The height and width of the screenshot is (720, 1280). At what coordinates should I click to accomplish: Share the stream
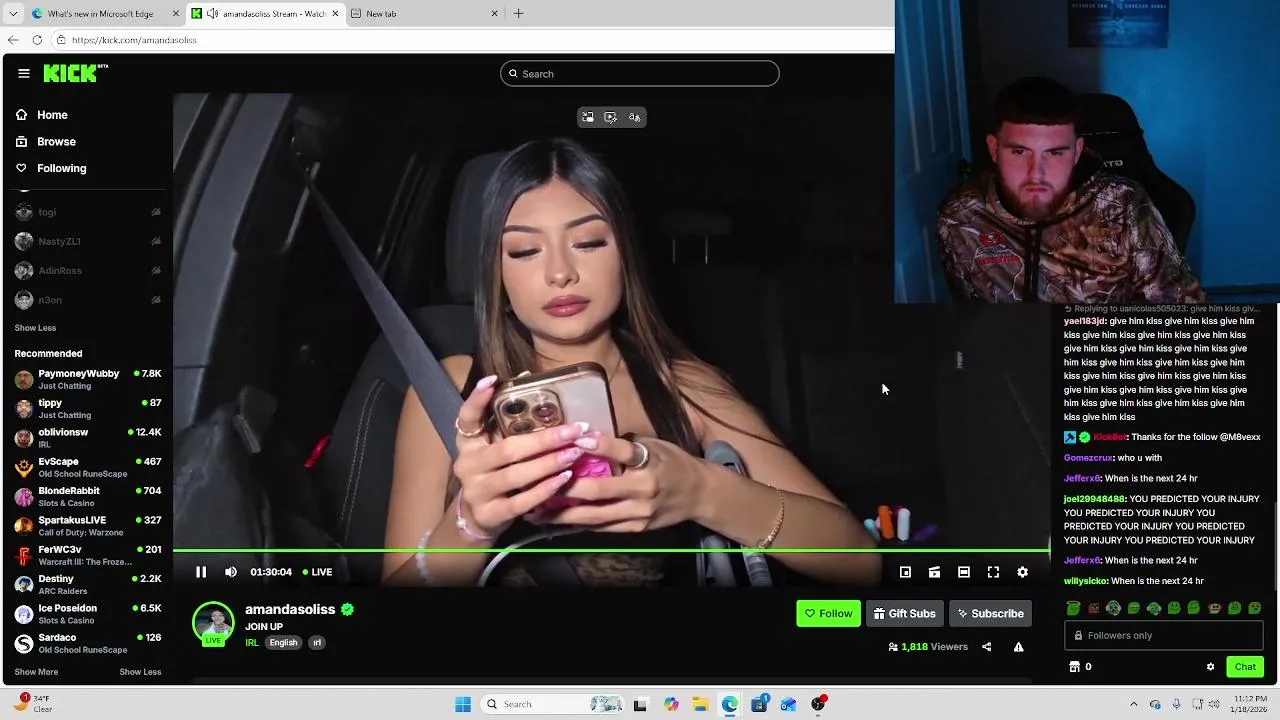tap(986, 647)
